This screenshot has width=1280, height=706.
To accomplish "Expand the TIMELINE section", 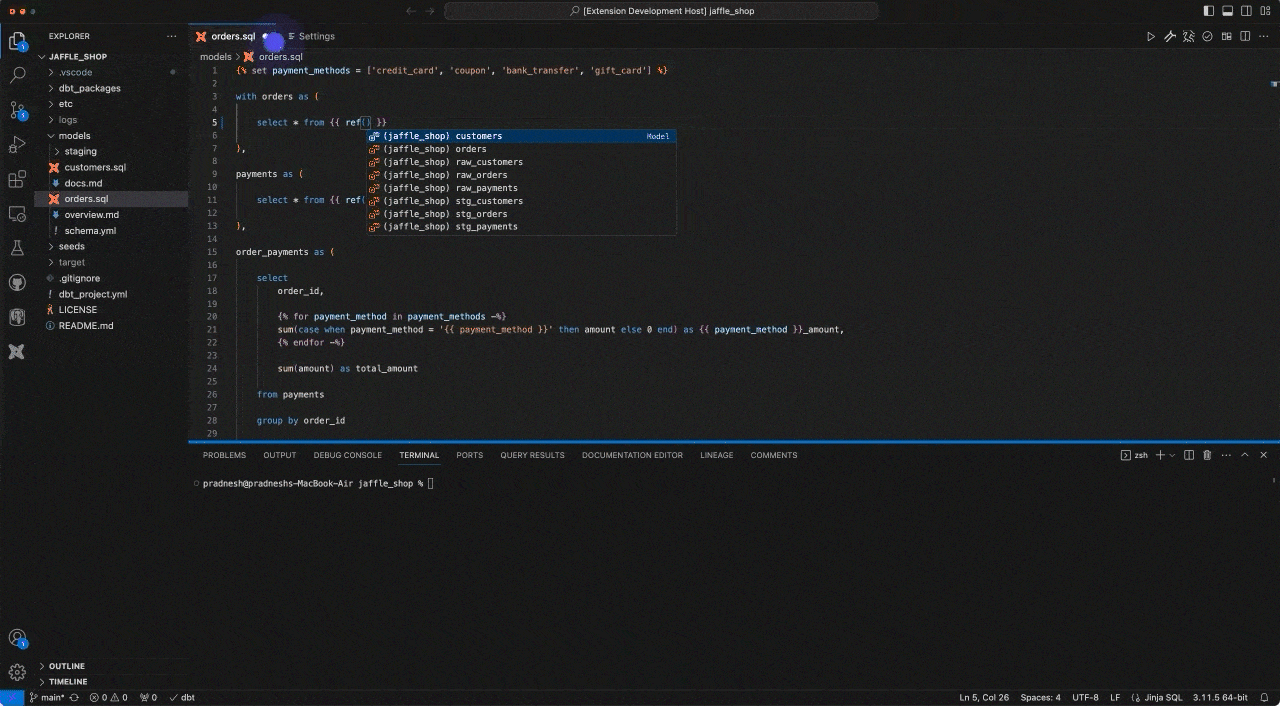I will pos(111,682).
